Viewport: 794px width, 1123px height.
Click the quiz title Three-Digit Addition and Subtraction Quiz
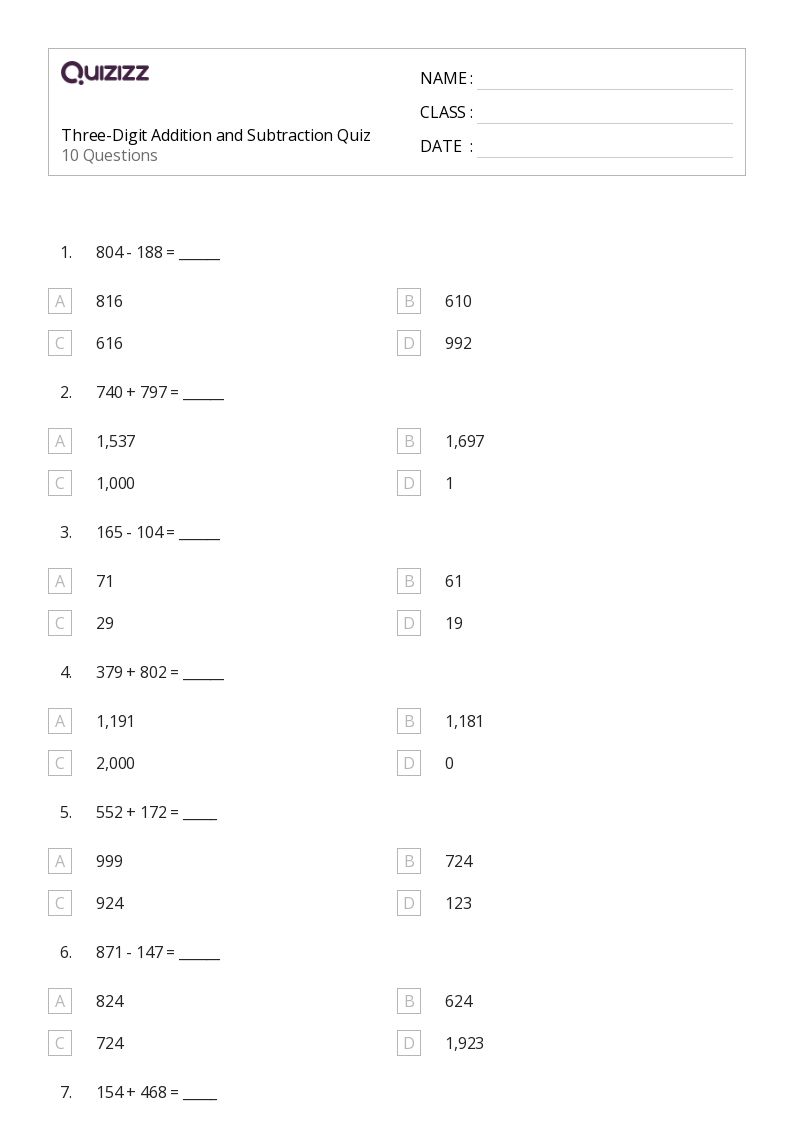click(x=216, y=135)
